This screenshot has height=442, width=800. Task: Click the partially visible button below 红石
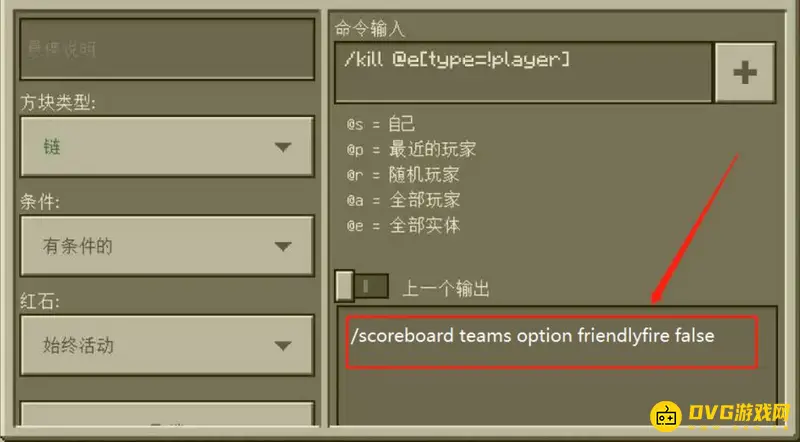click(167, 413)
